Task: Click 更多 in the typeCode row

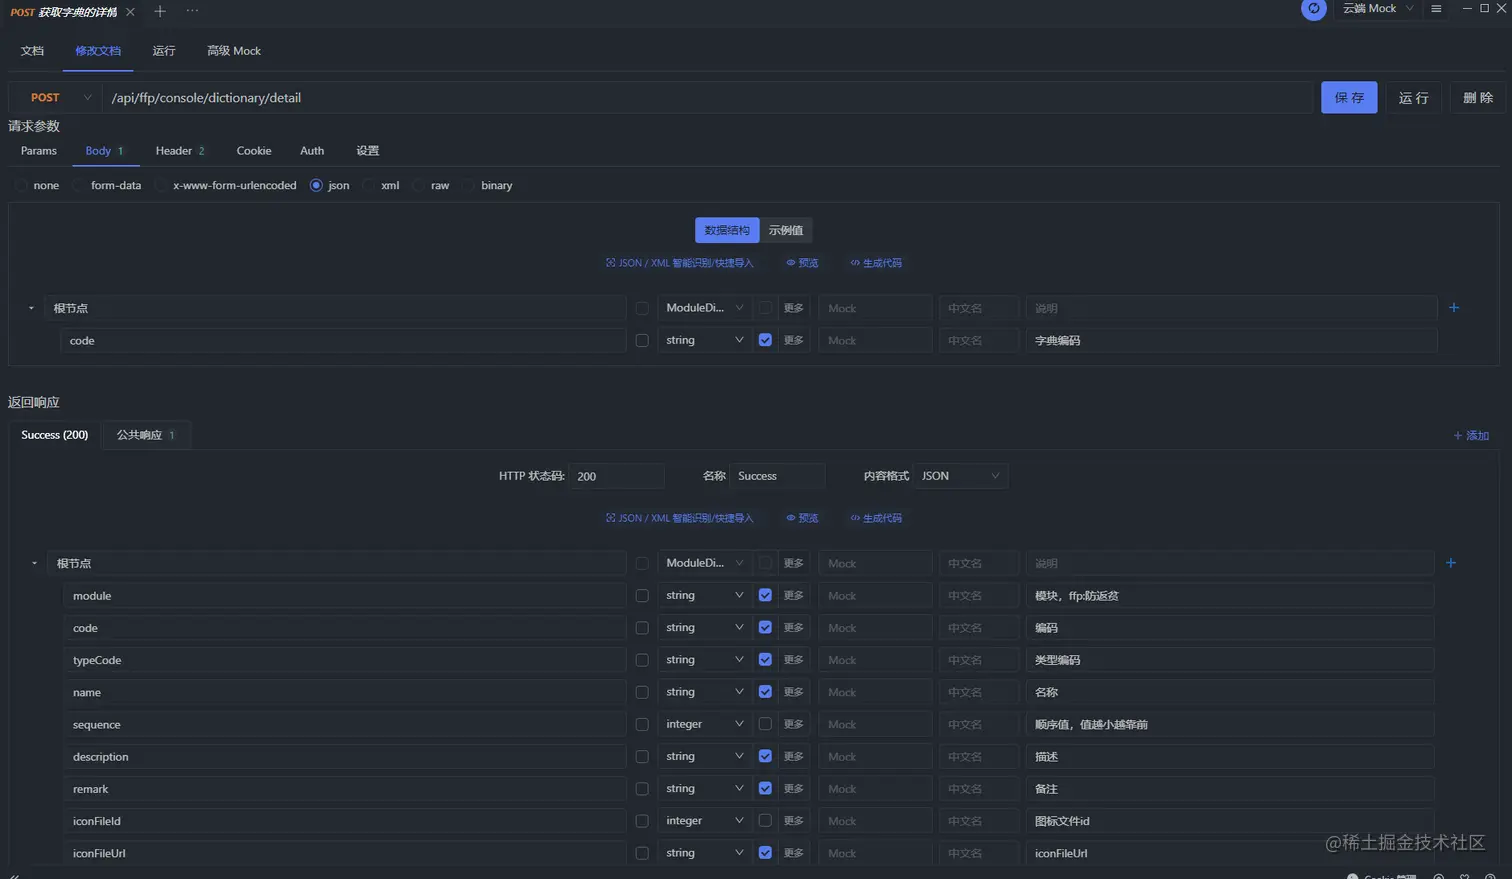Action: pyautogui.click(x=794, y=660)
